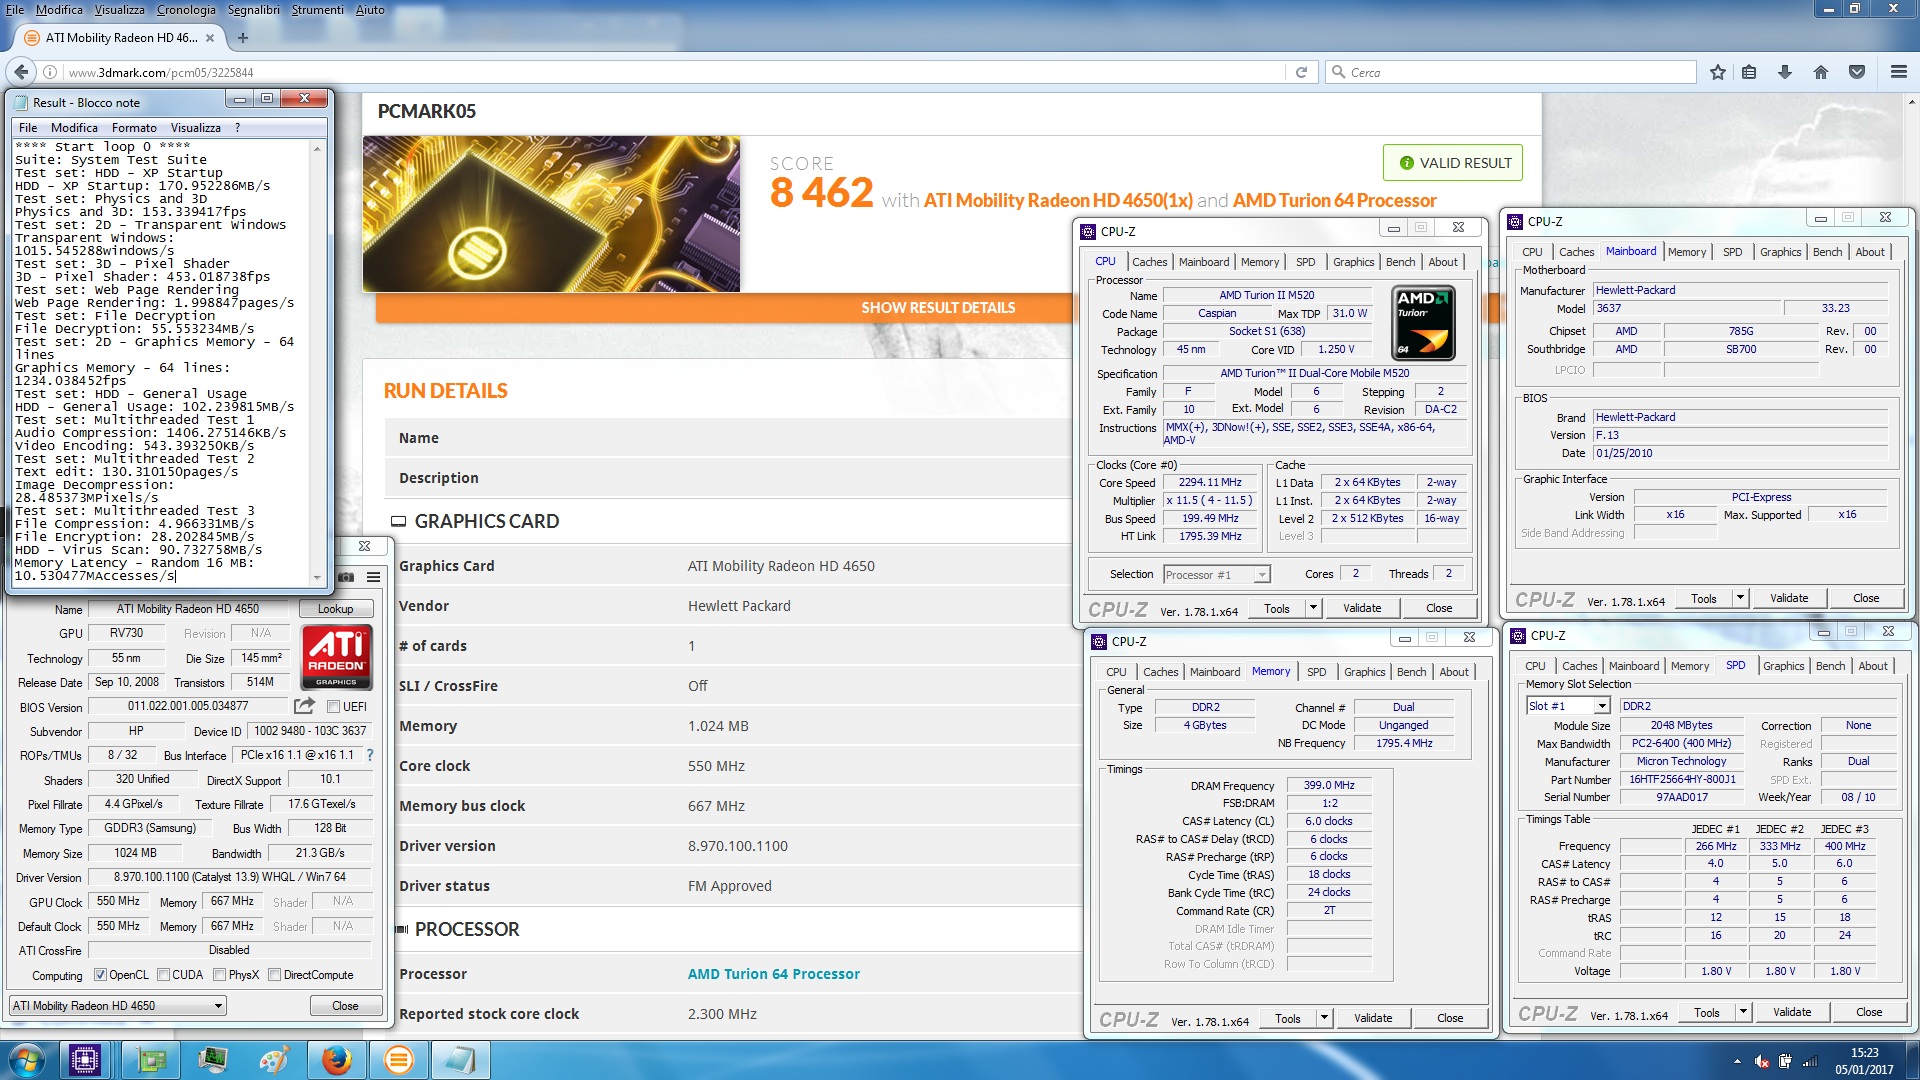The image size is (1920, 1080).
Task: Open the Segnalibri menu in Firefox
Action: 254,10
